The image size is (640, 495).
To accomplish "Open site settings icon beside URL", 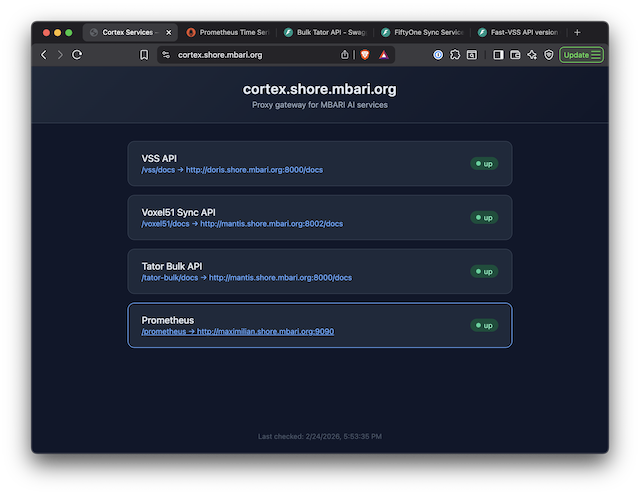I will click(x=166, y=55).
